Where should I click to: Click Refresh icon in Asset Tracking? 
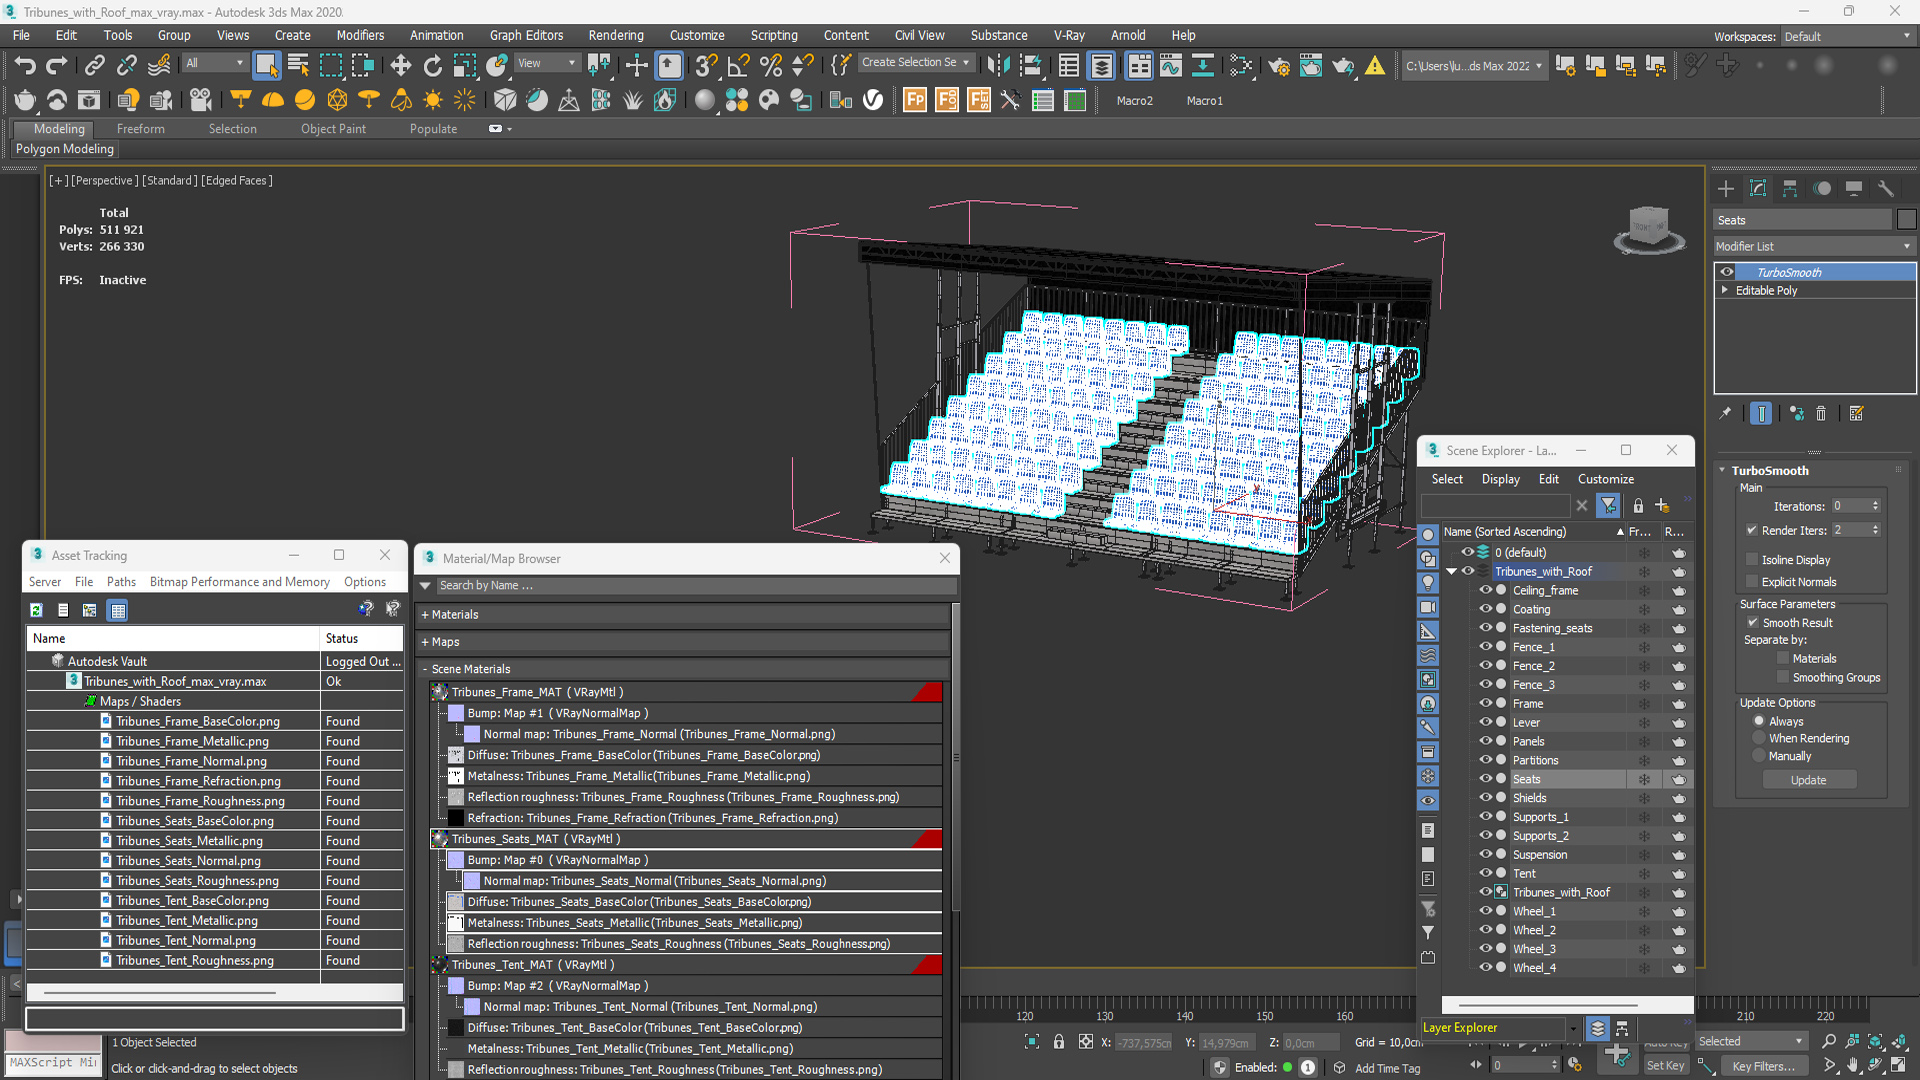coord(36,610)
